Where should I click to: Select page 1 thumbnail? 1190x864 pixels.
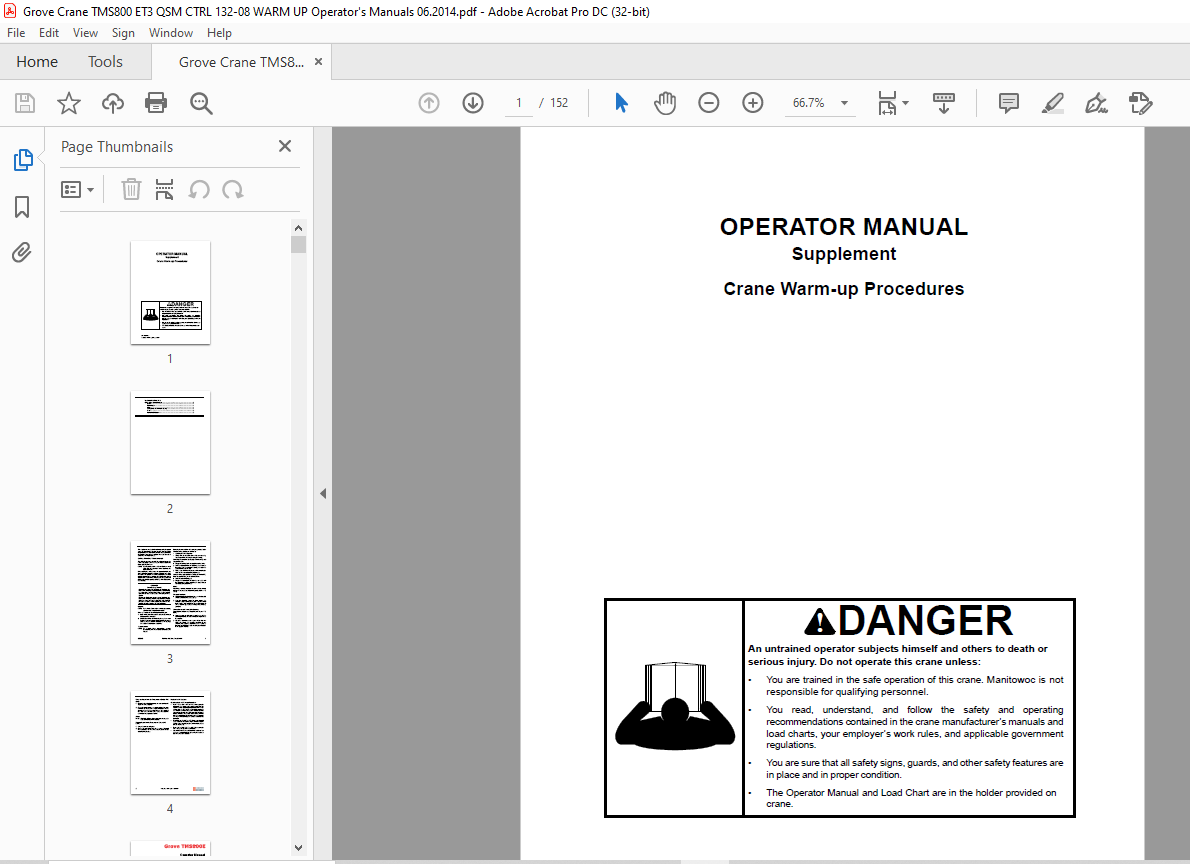click(170, 292)
